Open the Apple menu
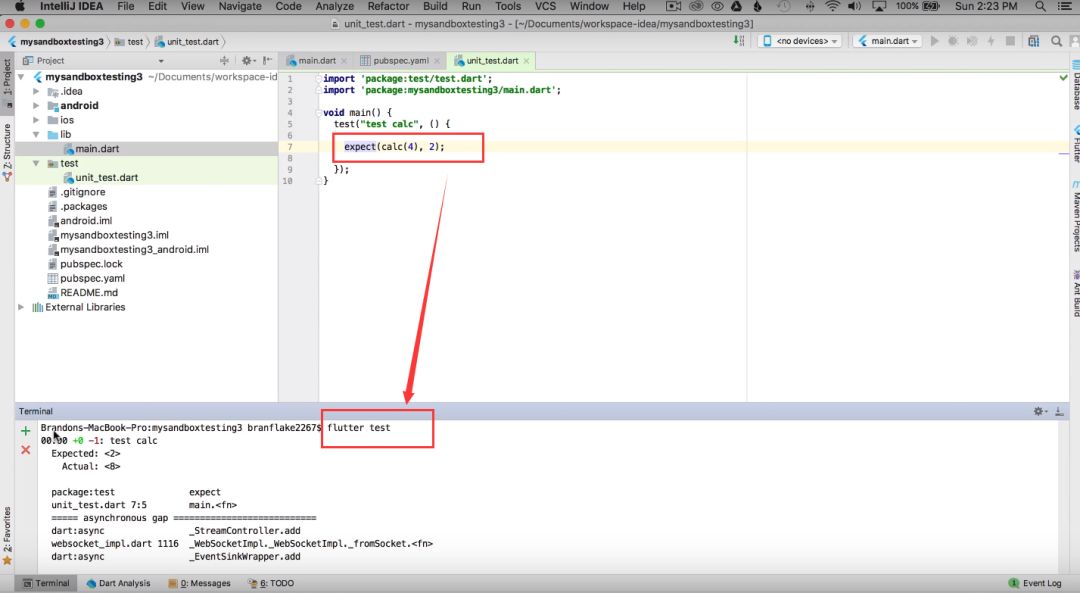1080x593 pixels. click(19, 6)
